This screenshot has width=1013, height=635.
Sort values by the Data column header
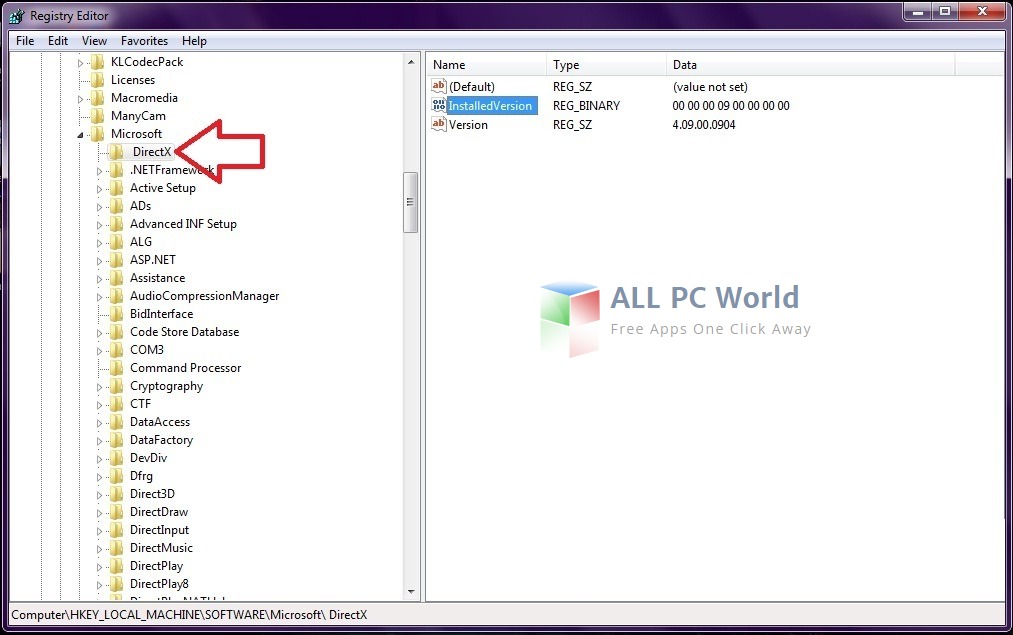click(810, 65)
